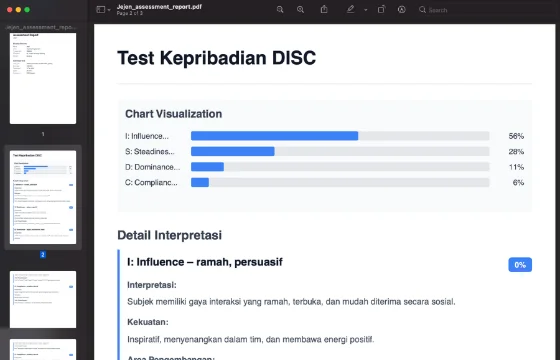Click the I: Influence progress bar

click(x=340, y=136)
